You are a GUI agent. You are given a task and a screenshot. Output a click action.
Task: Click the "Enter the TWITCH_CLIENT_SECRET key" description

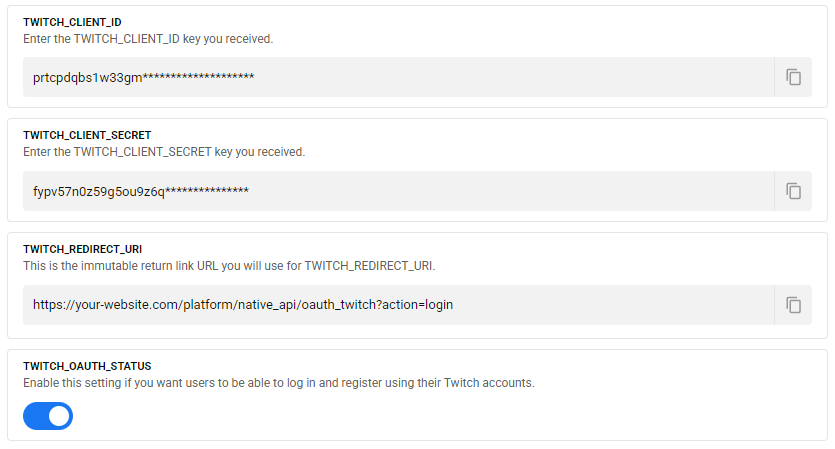coord(163,152)
